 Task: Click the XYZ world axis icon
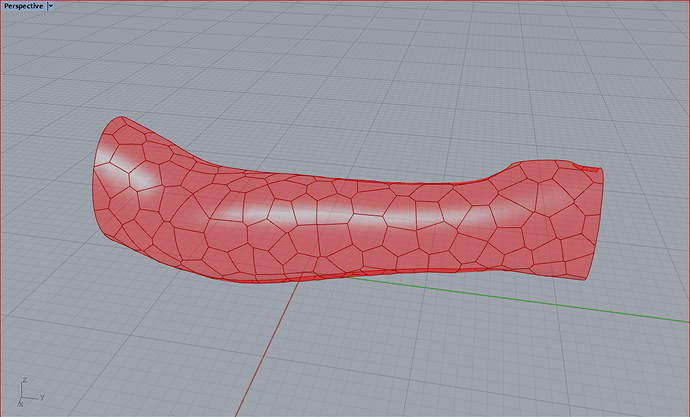(30, 392)
